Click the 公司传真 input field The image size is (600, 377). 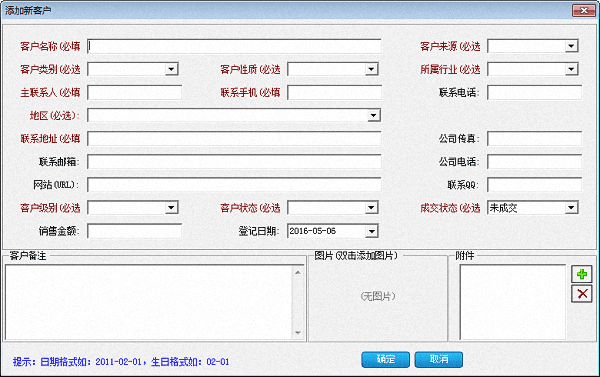pyautogui.click(x=534, y=139)
